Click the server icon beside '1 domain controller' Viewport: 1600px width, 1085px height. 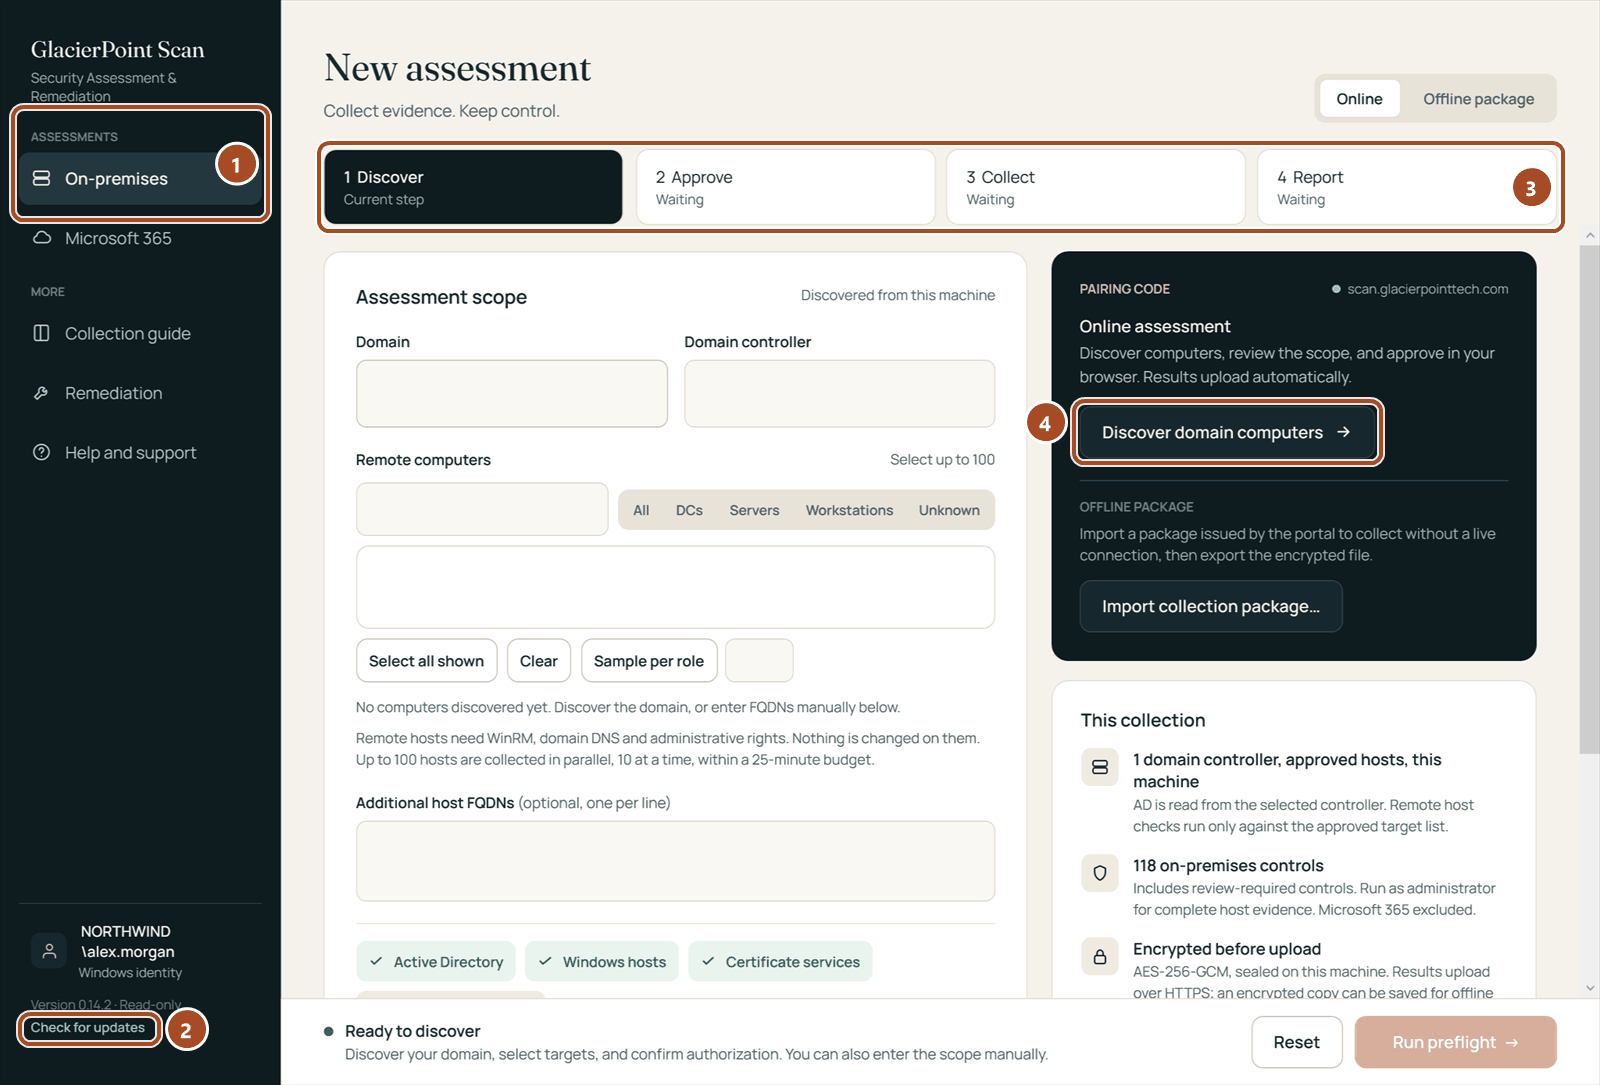[x=1100, y=767]
